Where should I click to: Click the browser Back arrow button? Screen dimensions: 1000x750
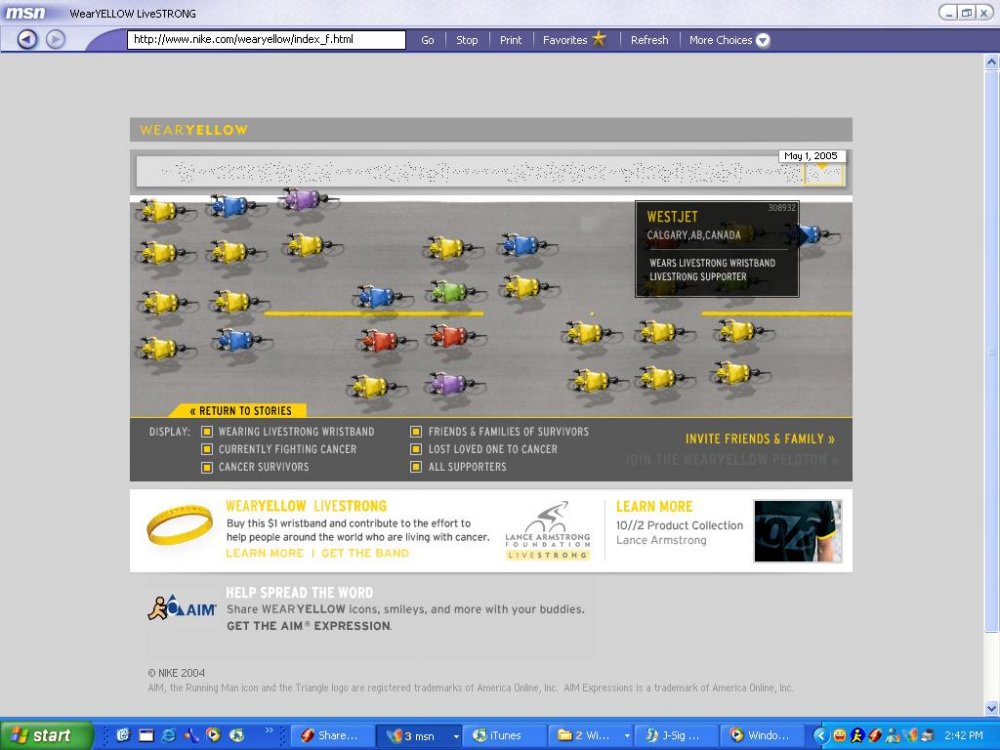27,40
